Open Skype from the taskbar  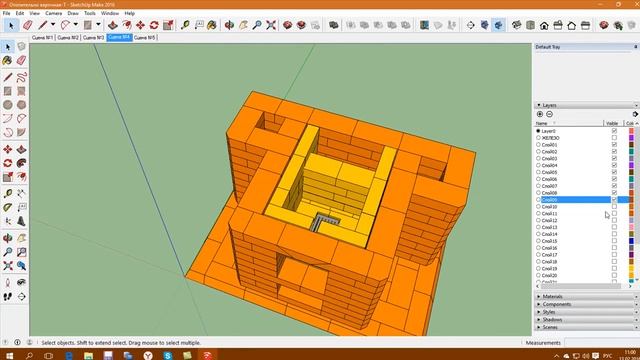point(168,356)
